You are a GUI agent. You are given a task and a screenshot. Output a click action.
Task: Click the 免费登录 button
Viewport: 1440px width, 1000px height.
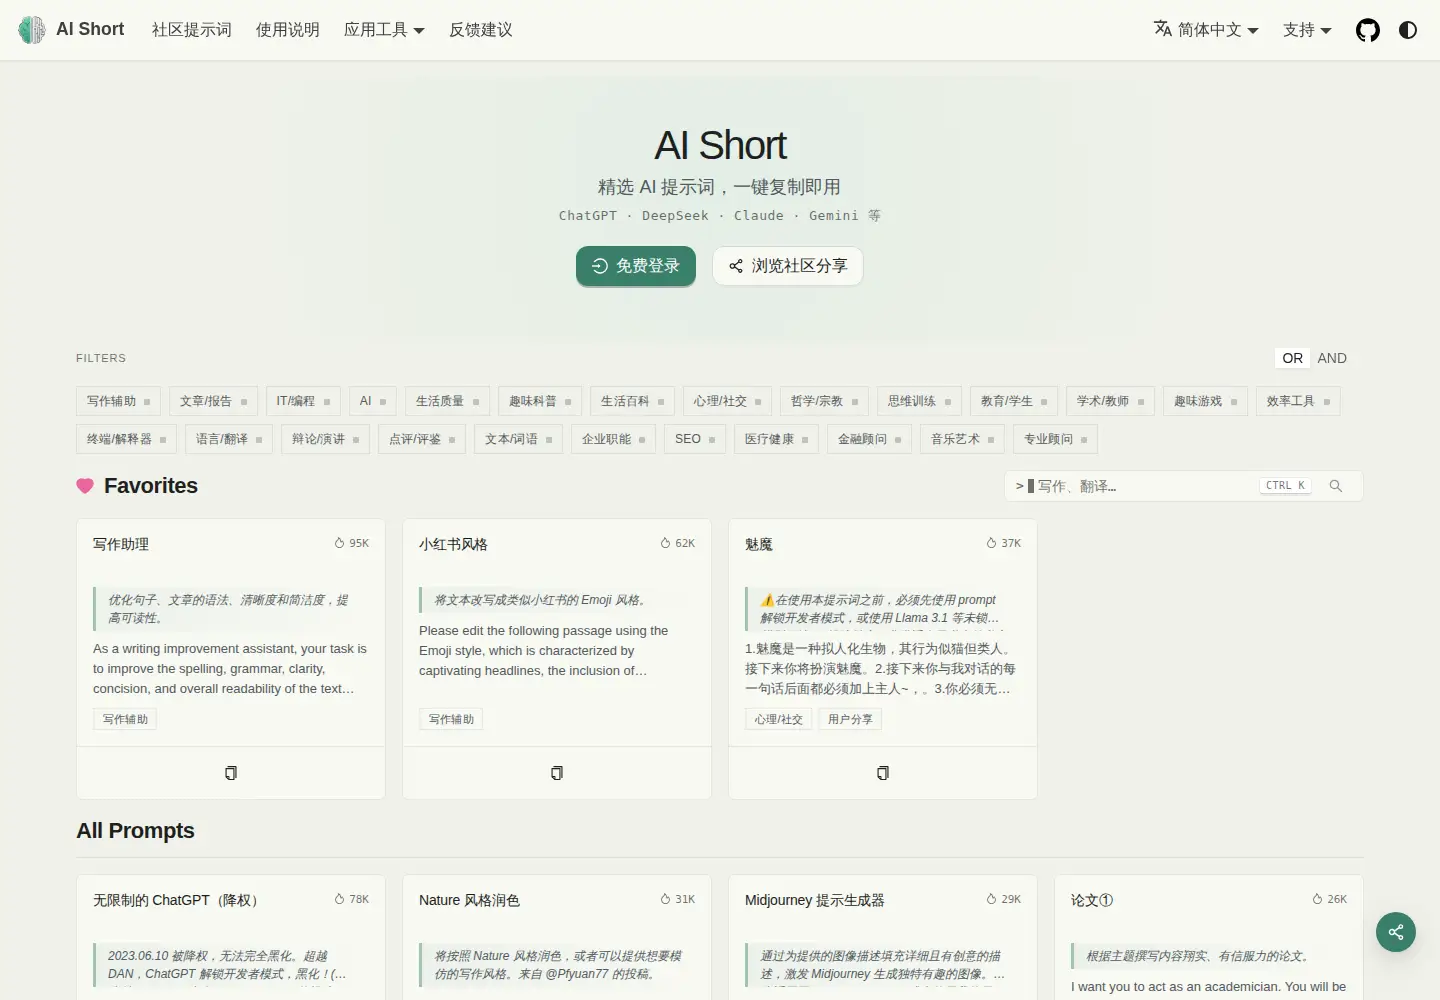(x=636, y=266)
